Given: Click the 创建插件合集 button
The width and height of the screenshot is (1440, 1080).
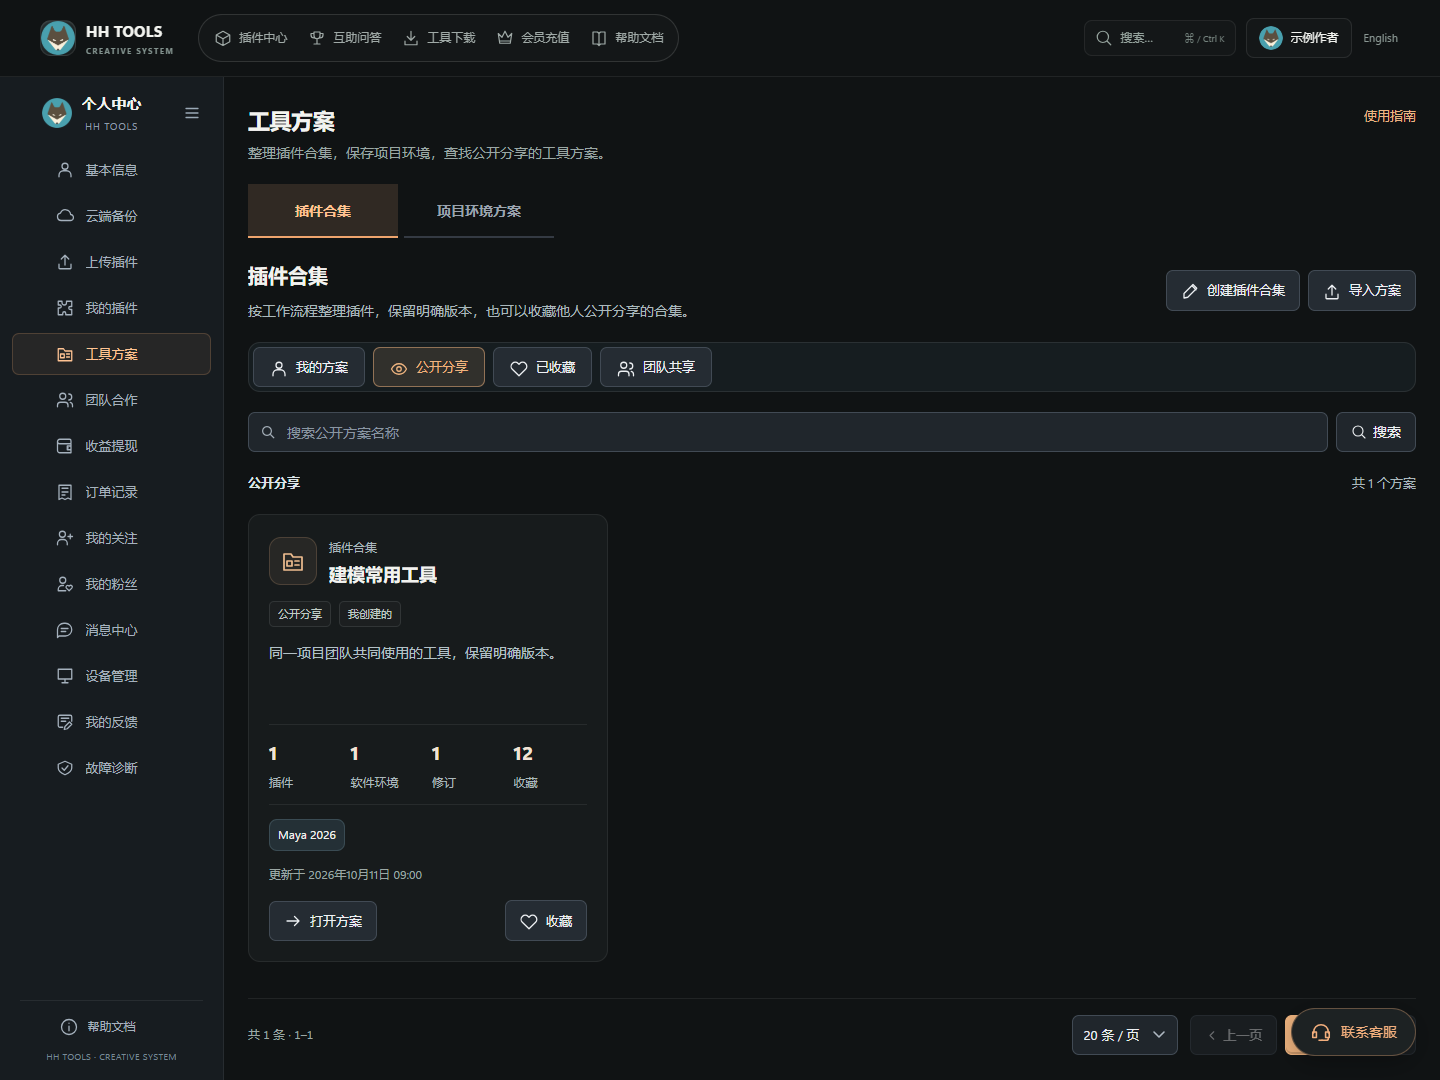Looking at the screenshot, I should coord(1233,290).
